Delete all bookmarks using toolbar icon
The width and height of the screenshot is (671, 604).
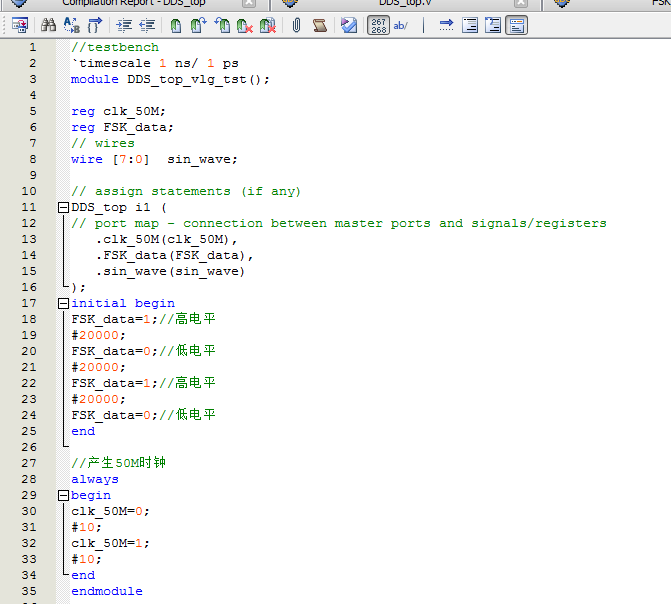267,25
